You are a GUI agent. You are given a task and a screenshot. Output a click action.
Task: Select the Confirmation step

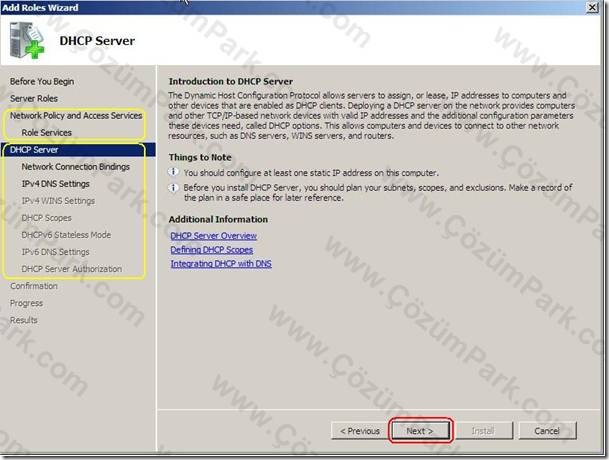(34, 286)
